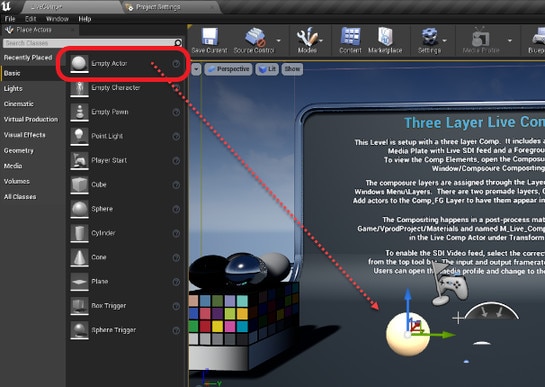Expand the Media Profile dropdown arrow
Screen dimensions: 545x387
click(510, 41)
